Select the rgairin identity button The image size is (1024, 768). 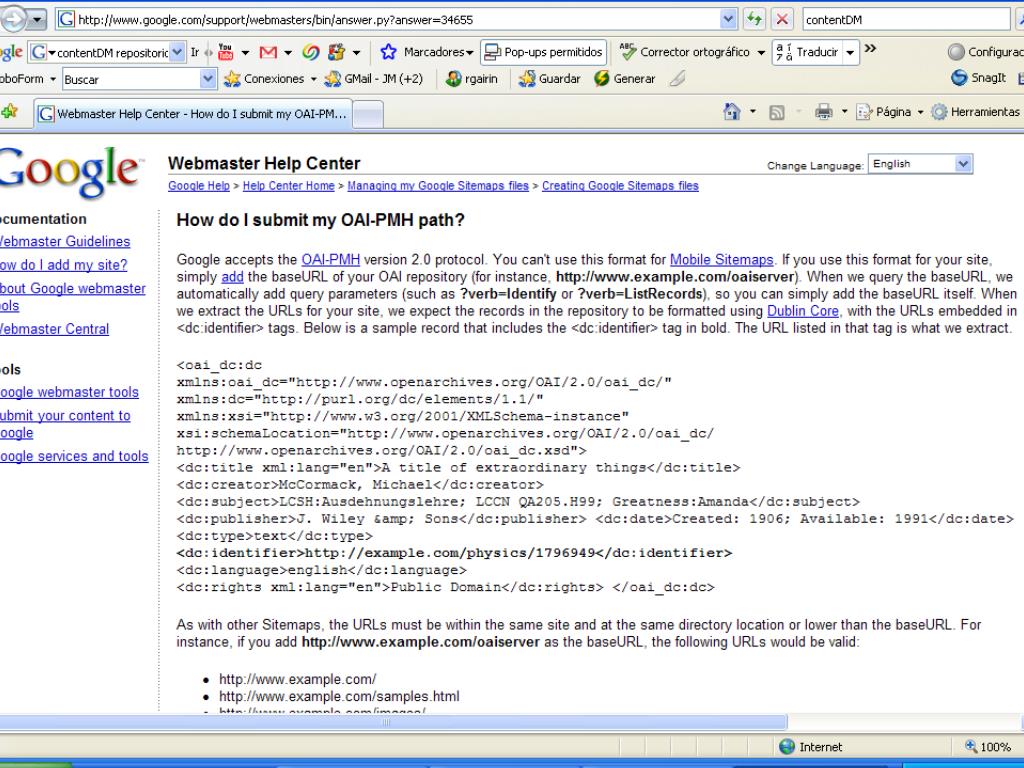(472, 79)
